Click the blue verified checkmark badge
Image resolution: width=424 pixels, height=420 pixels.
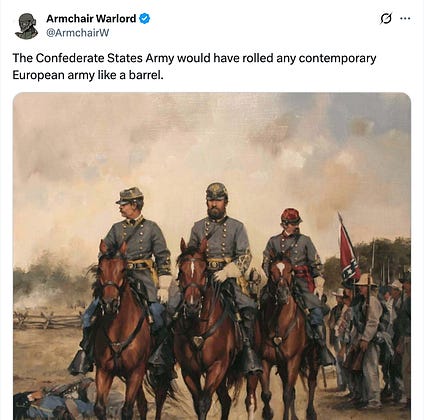144,18
